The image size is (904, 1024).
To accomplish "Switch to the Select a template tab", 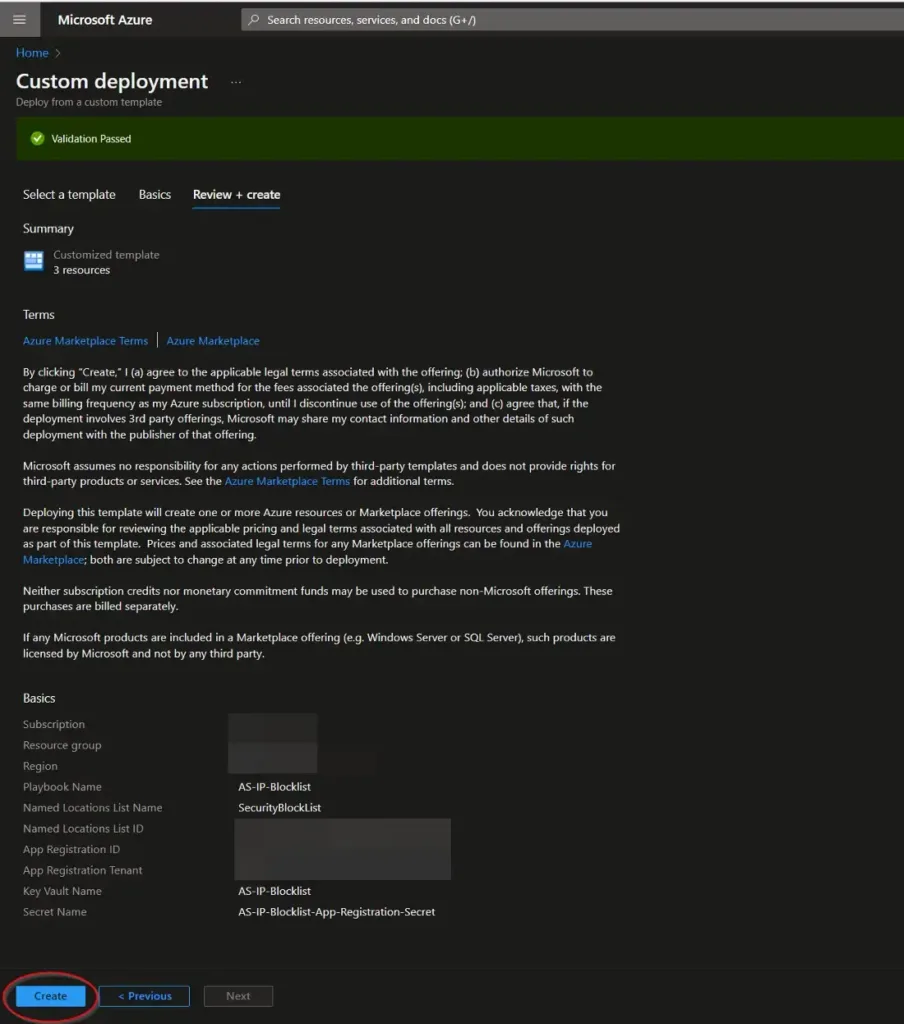I will coord(69,195).
